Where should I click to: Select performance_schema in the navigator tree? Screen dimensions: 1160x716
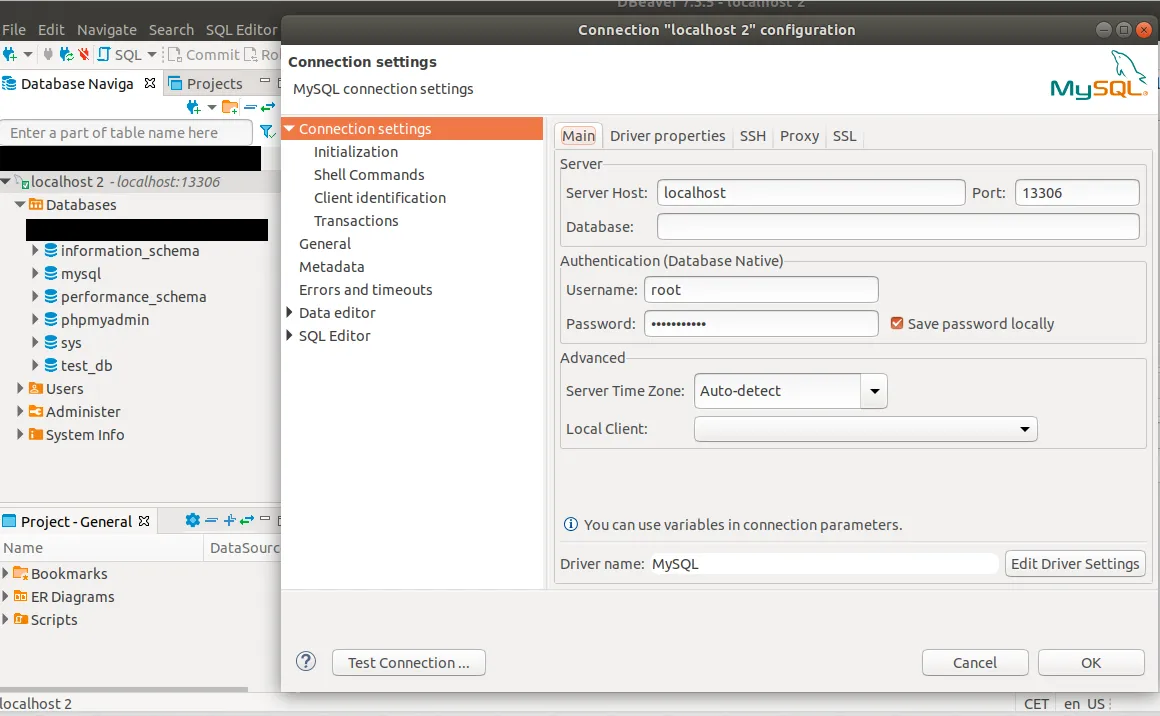coord(133,297)
